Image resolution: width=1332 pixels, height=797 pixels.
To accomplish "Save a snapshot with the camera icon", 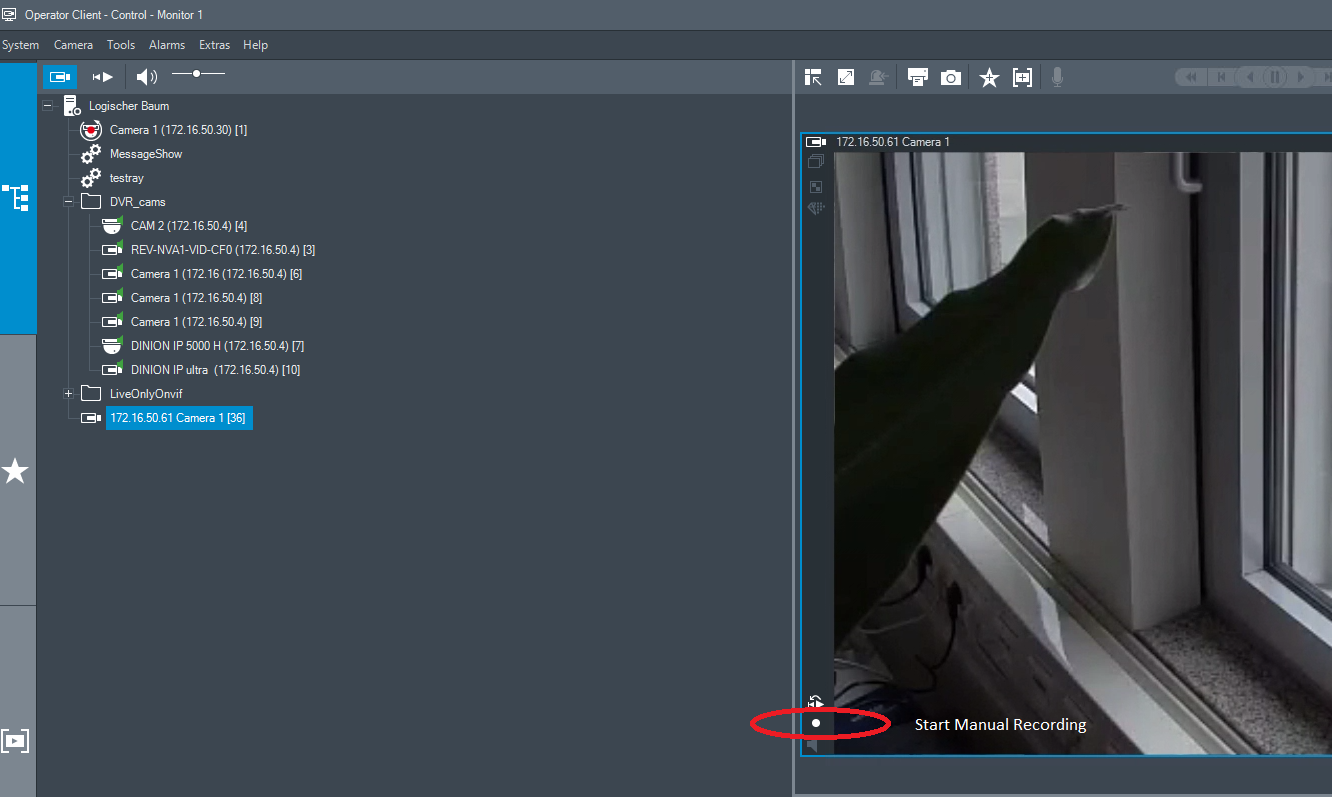I will [x=951, y=77].
